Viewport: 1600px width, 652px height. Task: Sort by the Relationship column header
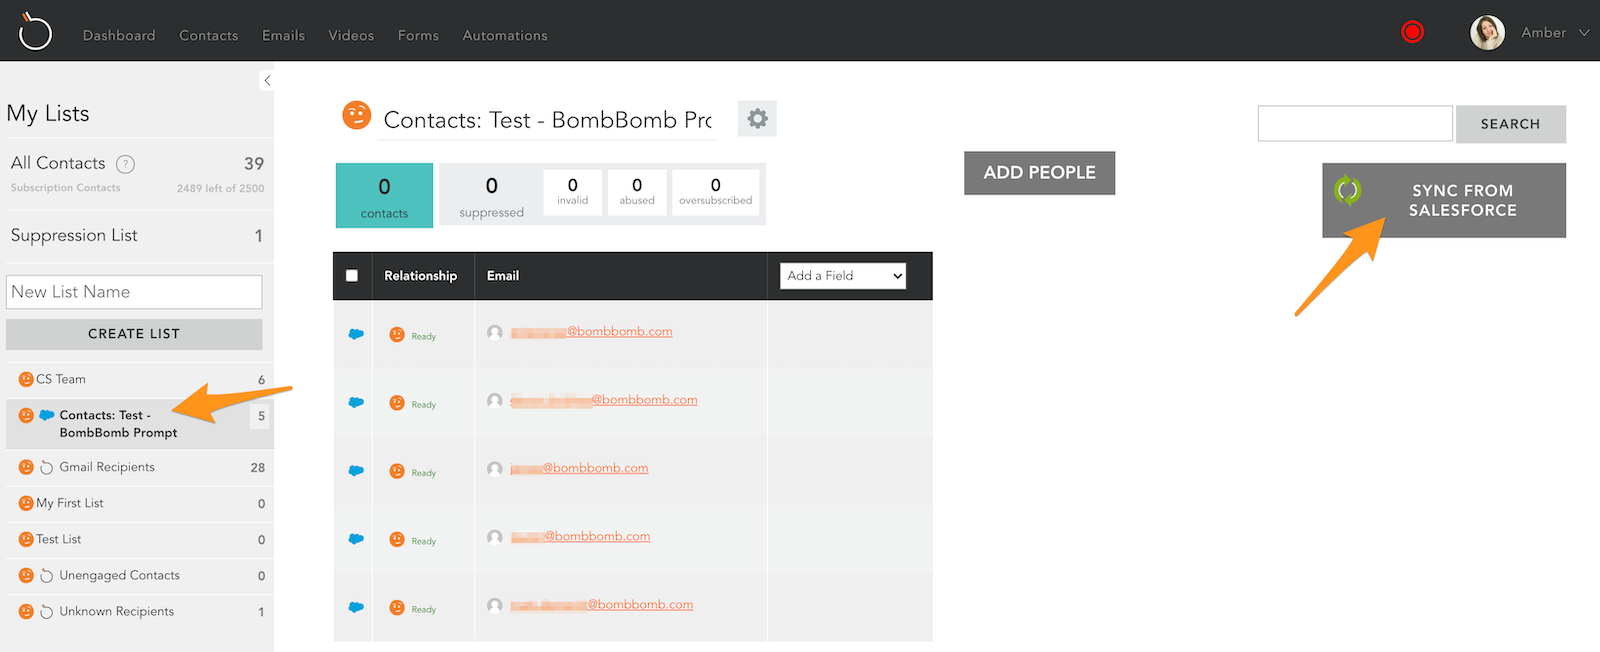(x=420, y=275)
